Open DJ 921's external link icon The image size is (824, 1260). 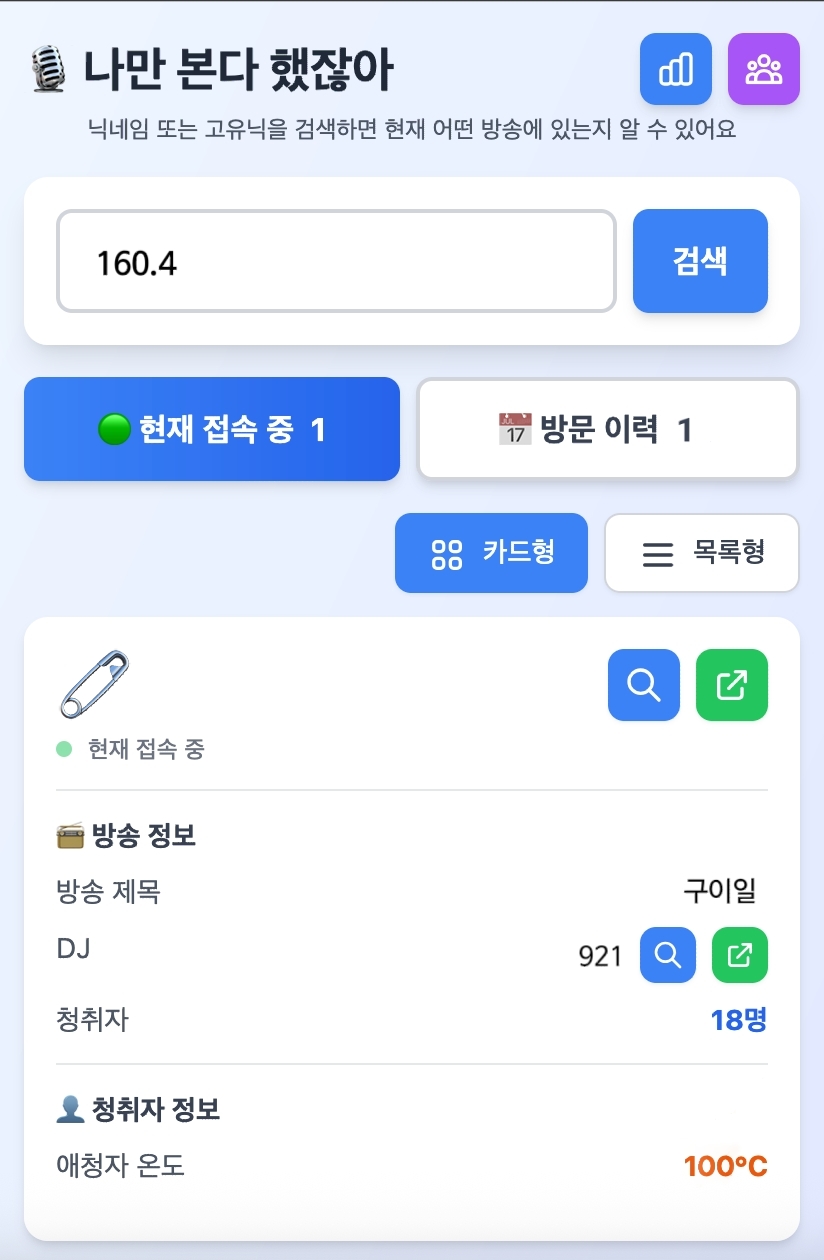[740, 955]
